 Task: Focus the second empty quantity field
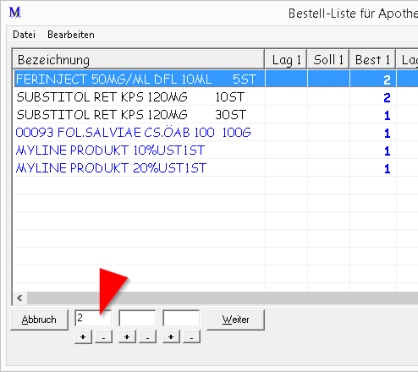pos(137,318)
